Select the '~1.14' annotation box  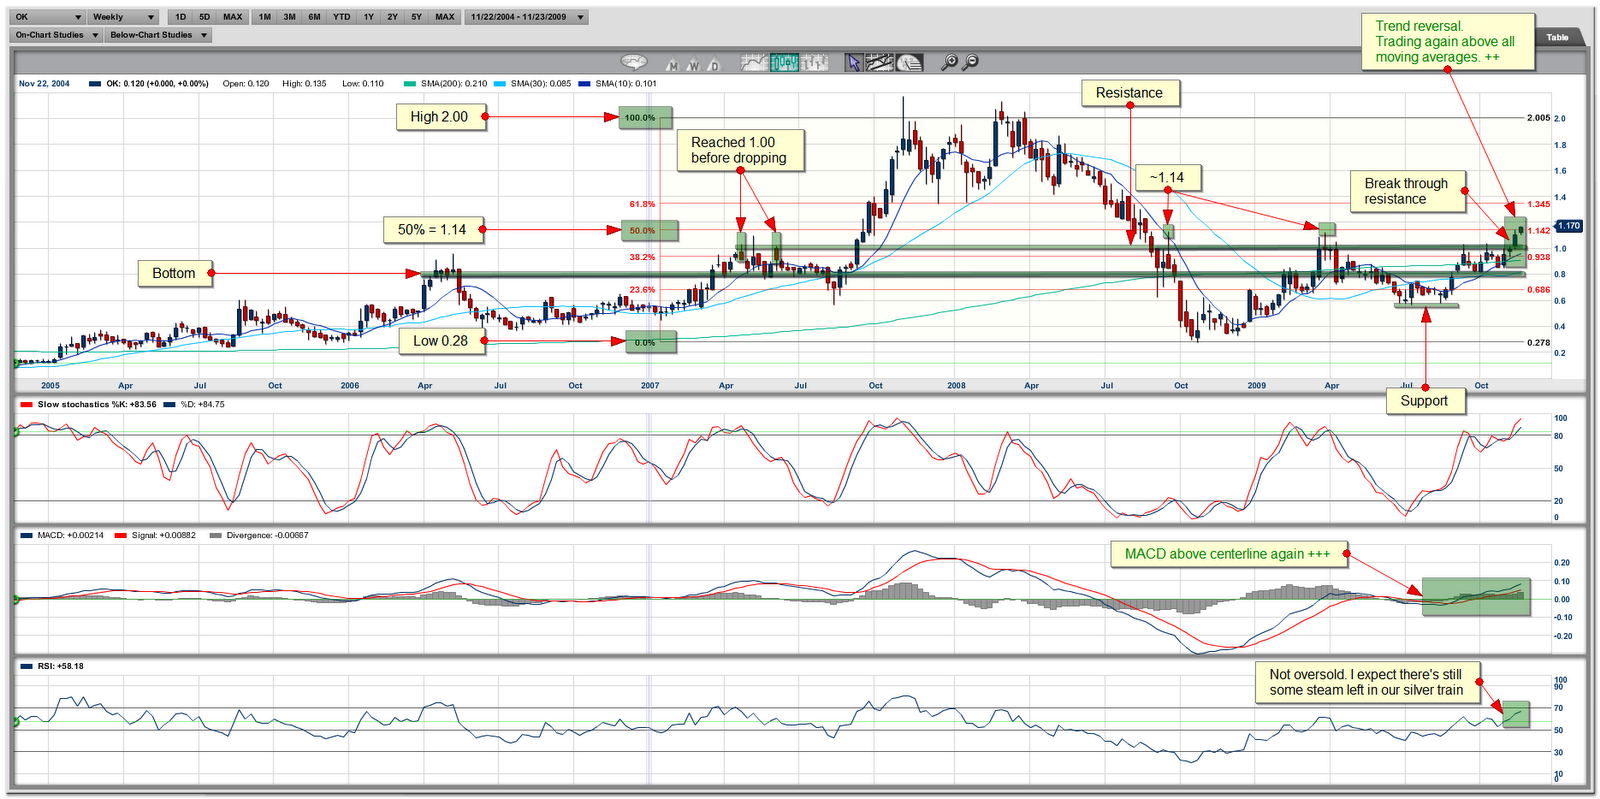click(1167, 178)
